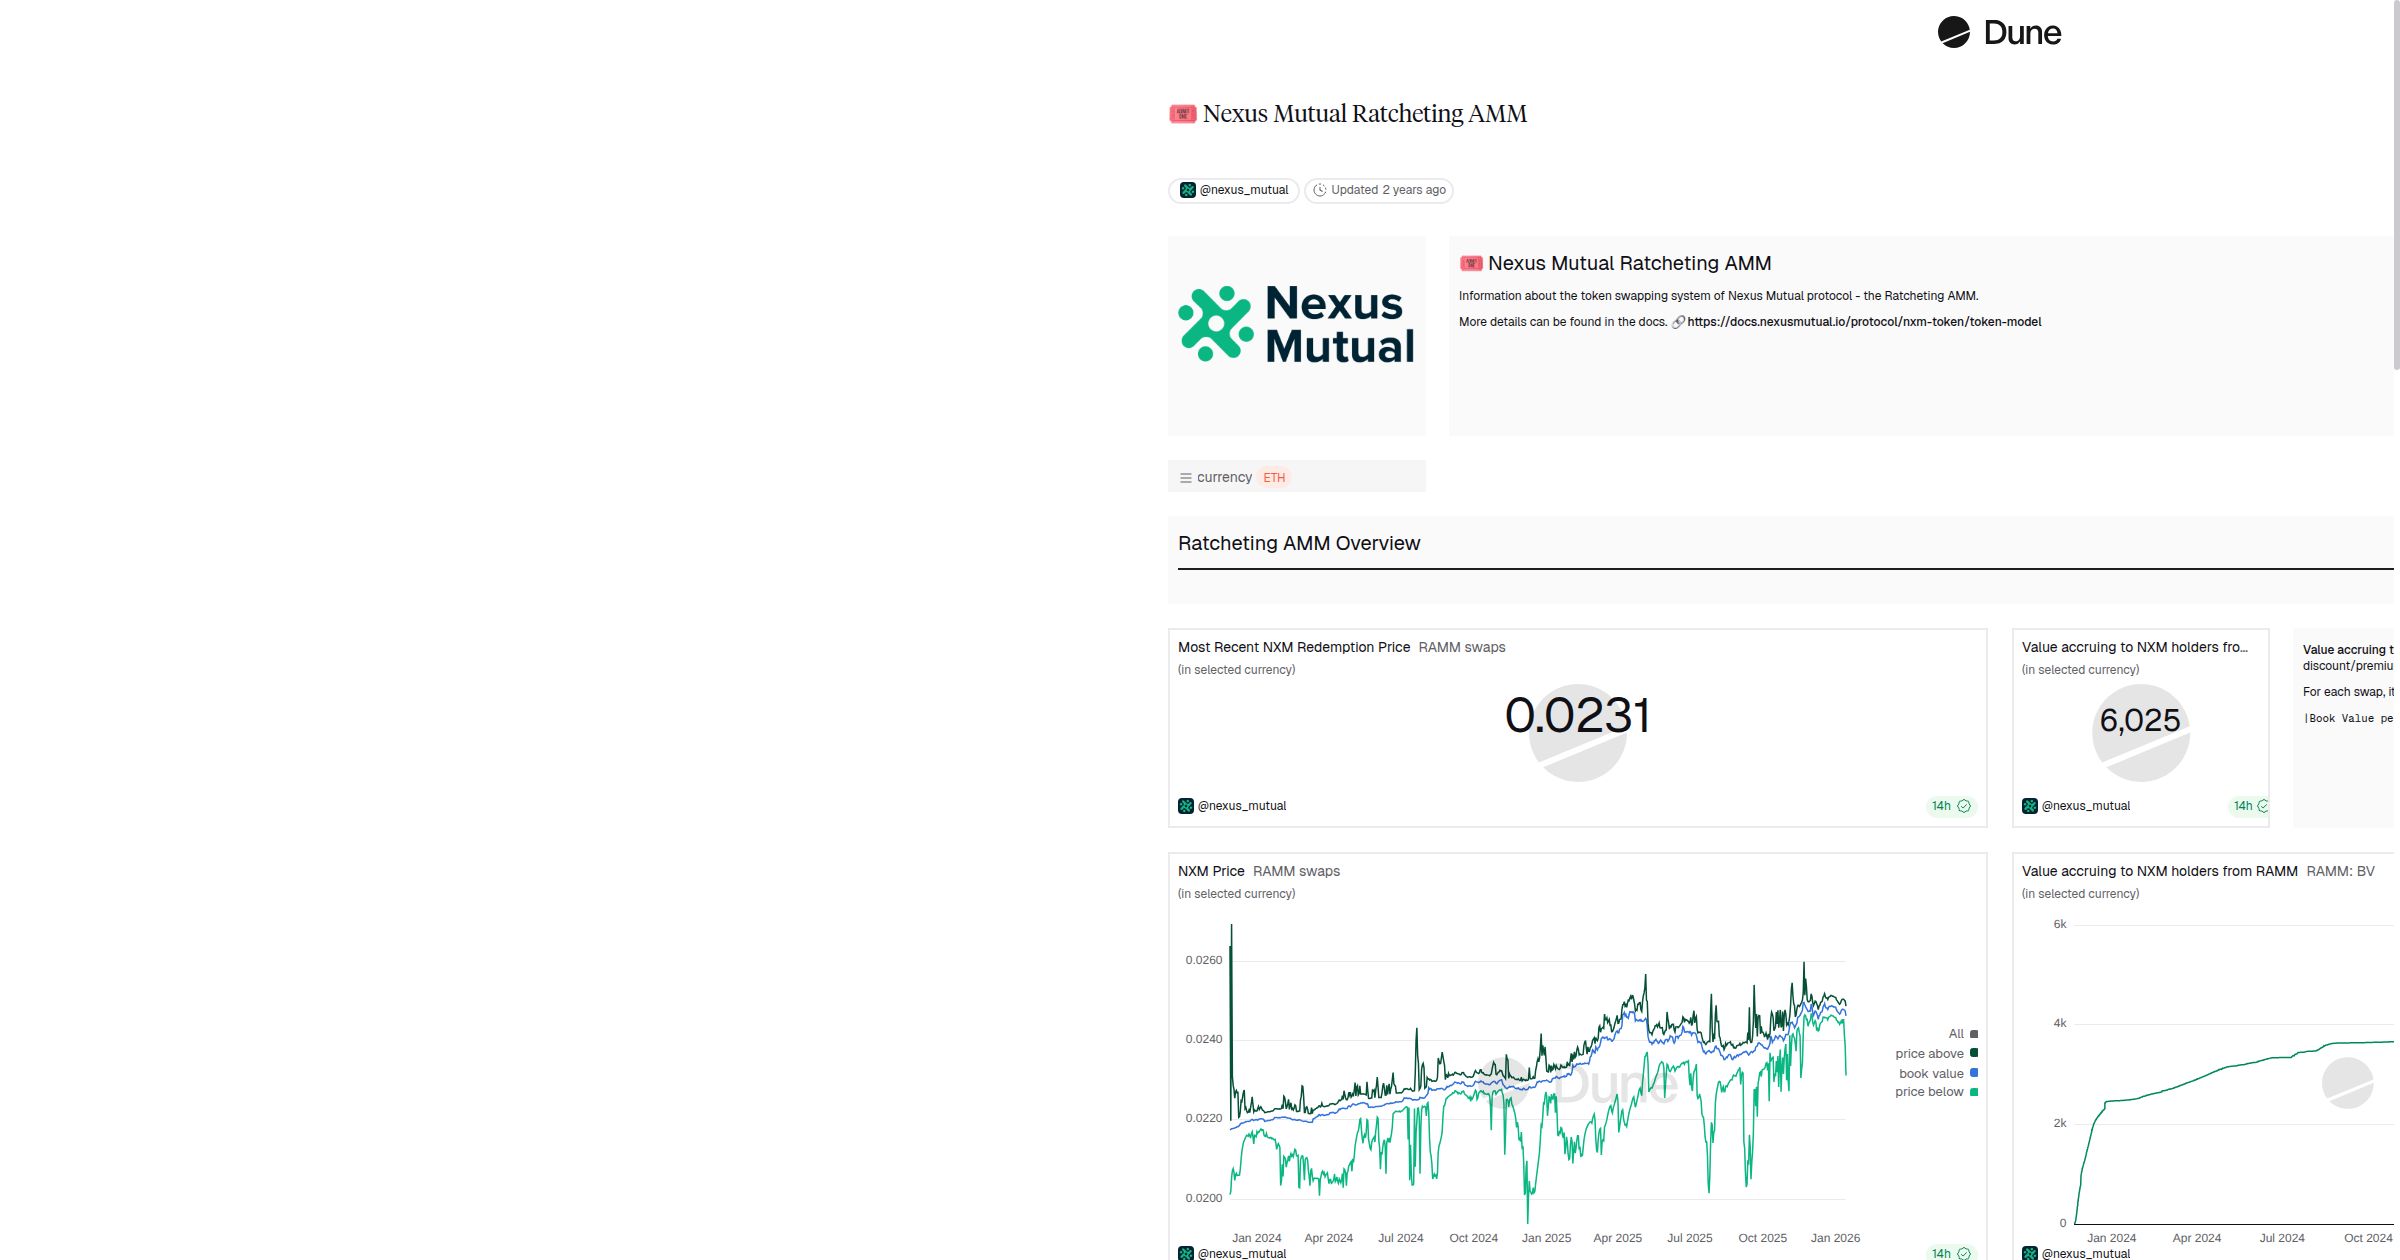Toggle the 'price above' series in the legend
This screenshot has width=2400, height=1260.
[x=1932, y=1053]
